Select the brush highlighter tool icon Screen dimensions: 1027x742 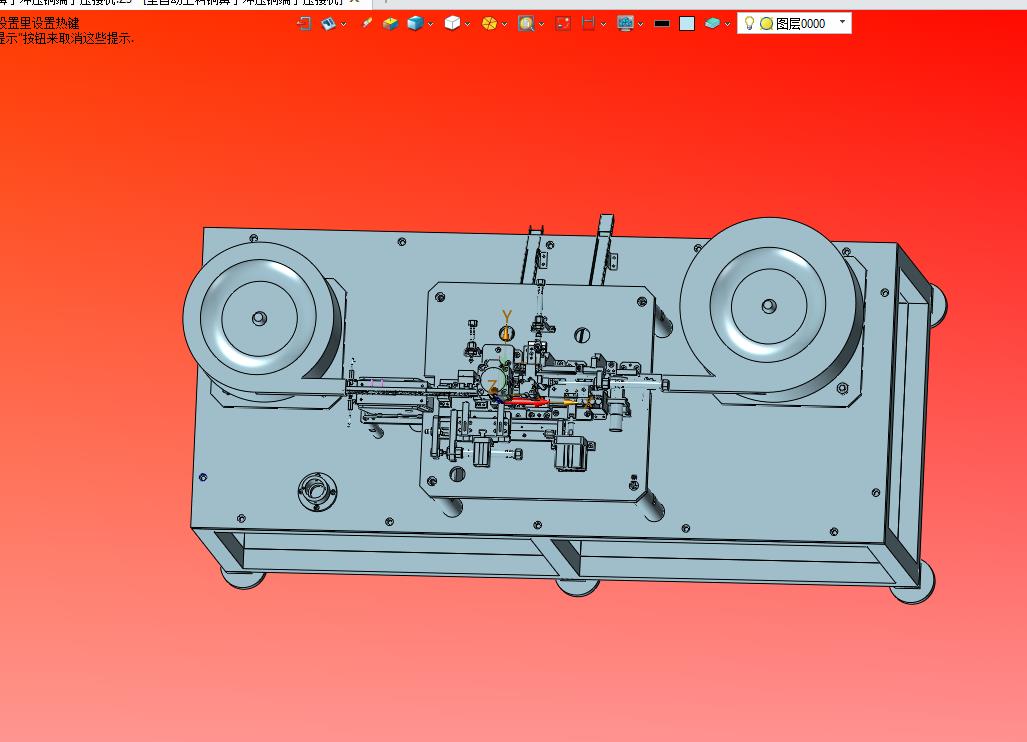[367, 23]
